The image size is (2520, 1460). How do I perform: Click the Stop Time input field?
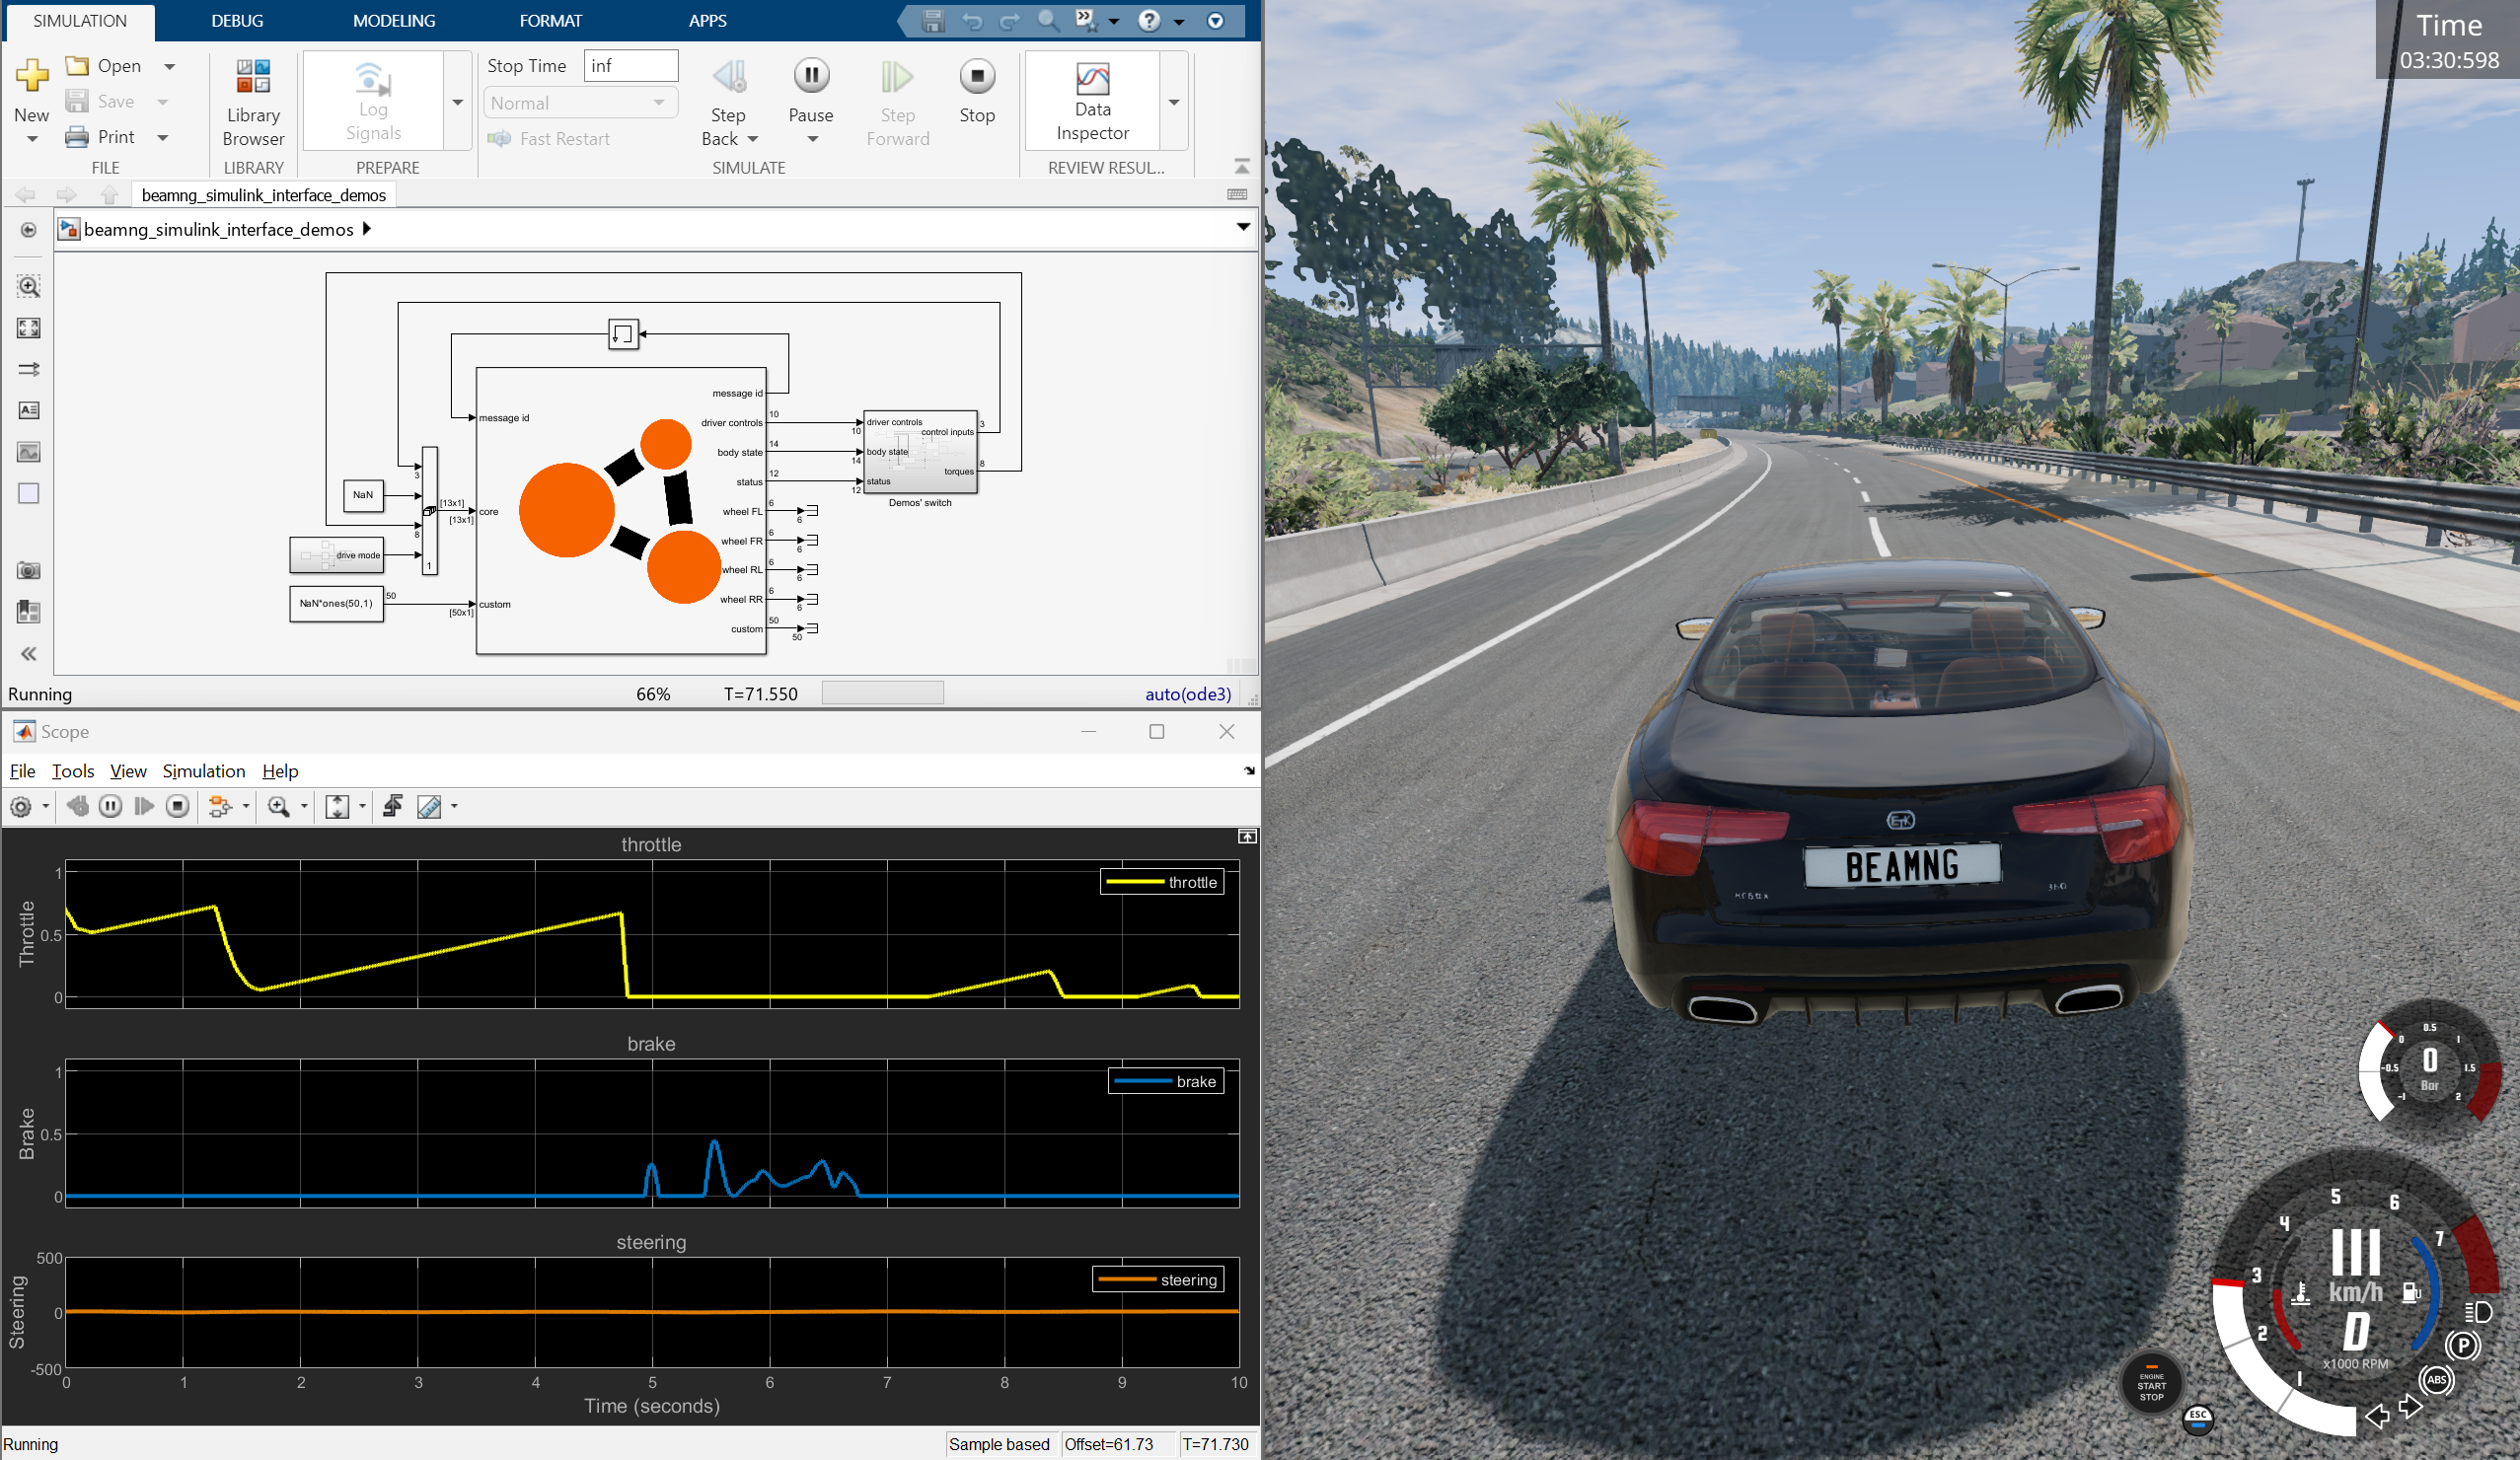click(631, 66)
